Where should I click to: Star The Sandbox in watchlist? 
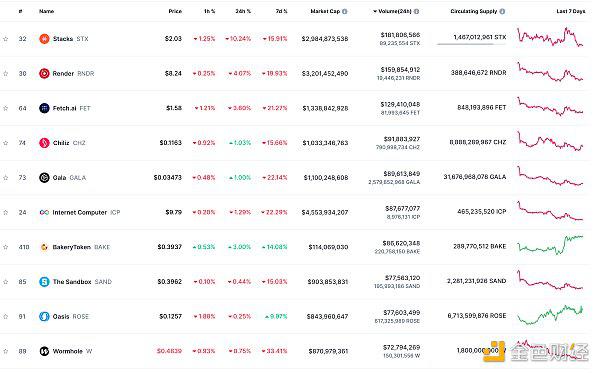pos(6,282)
